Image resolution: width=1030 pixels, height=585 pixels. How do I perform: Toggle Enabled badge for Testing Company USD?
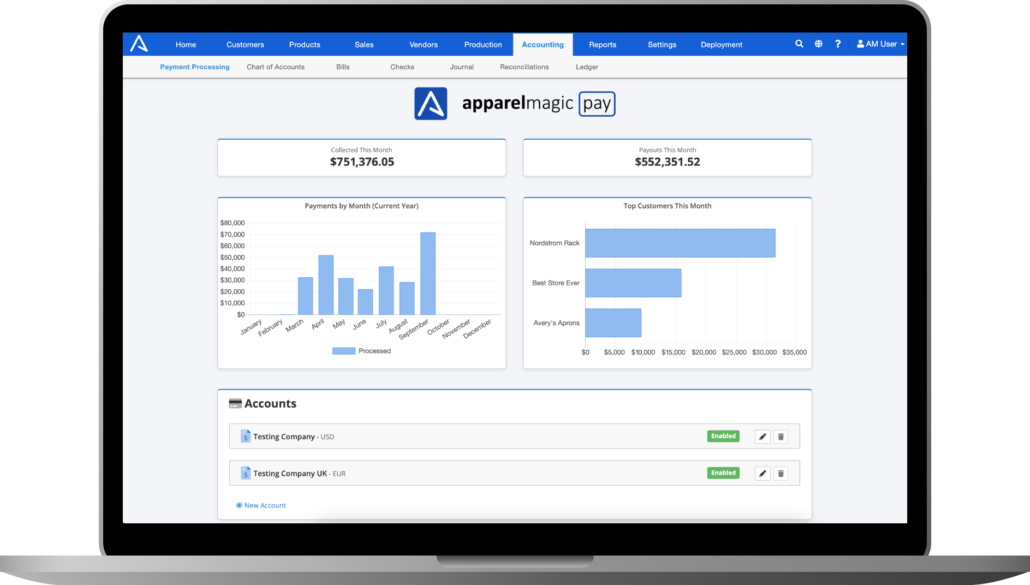(x=723, y=436)
